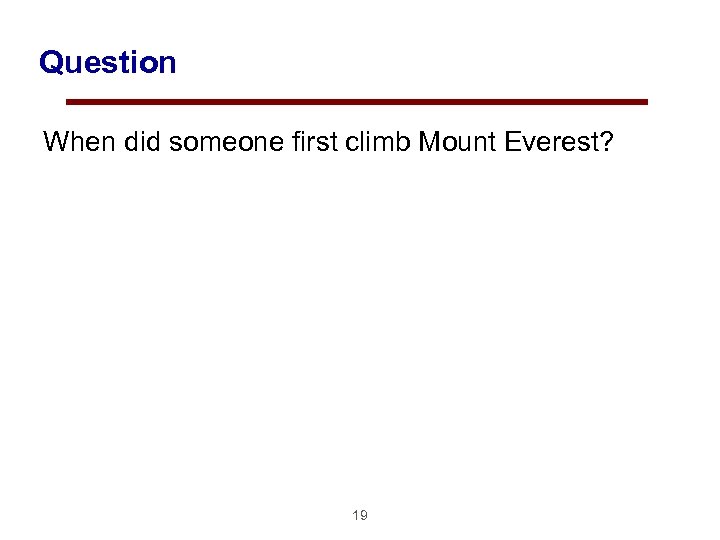Click the left end of the red divider
720x540 pixels.
click(x=70, y=101)
